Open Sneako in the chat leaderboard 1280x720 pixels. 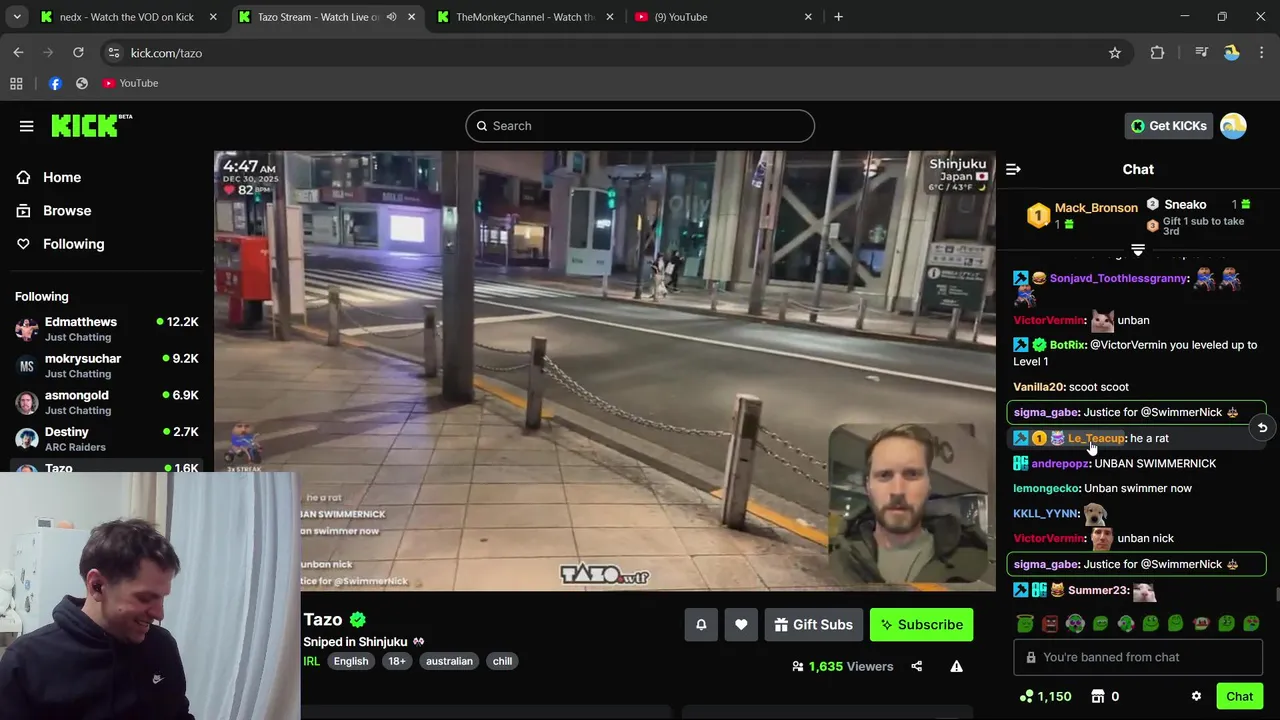(1185, 205)
